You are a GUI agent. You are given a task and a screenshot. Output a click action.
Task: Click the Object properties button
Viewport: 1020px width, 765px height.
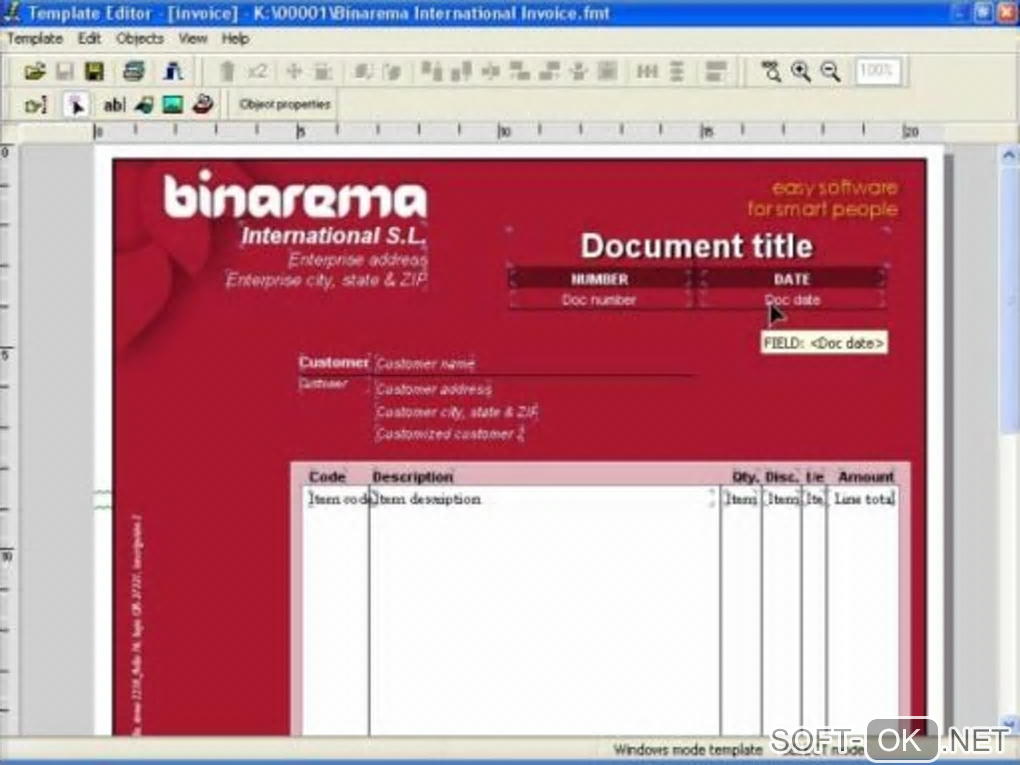tap(285, 104)
